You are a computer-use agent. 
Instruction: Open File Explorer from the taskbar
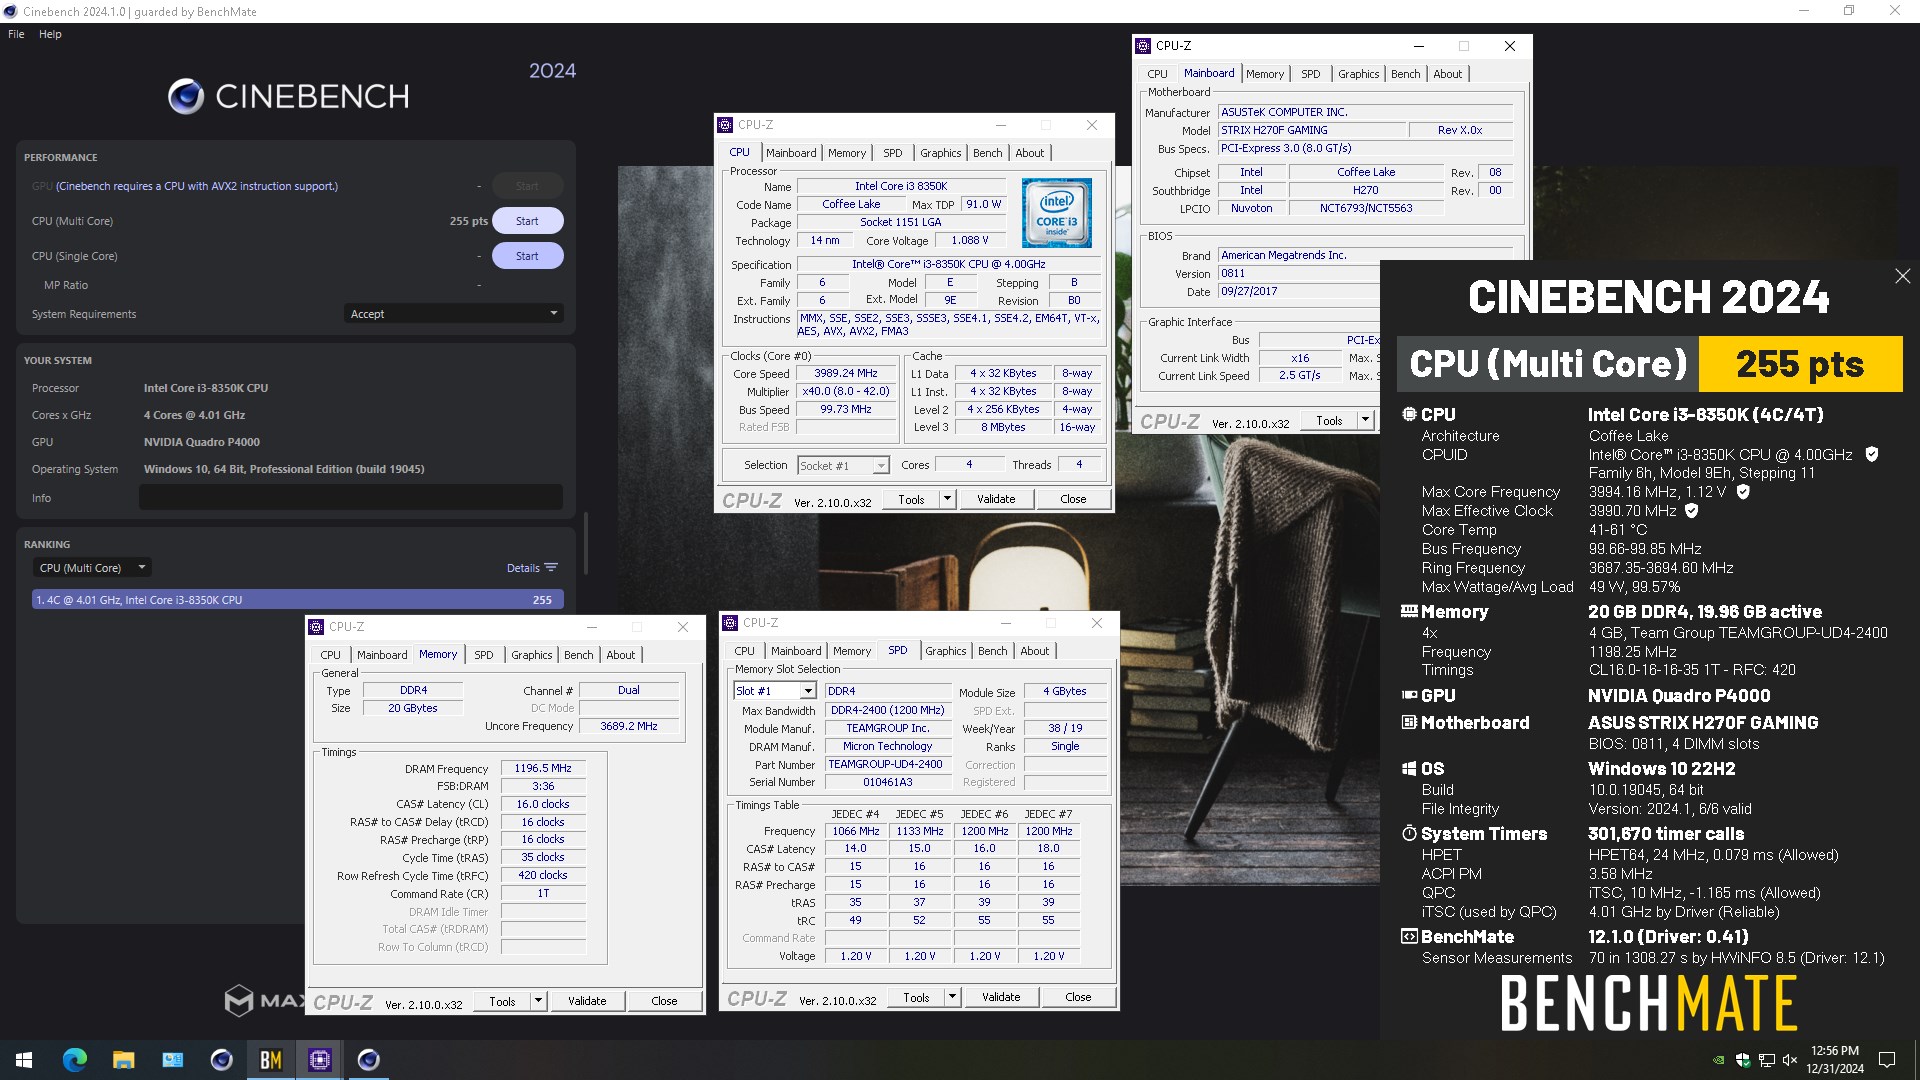123,1060
